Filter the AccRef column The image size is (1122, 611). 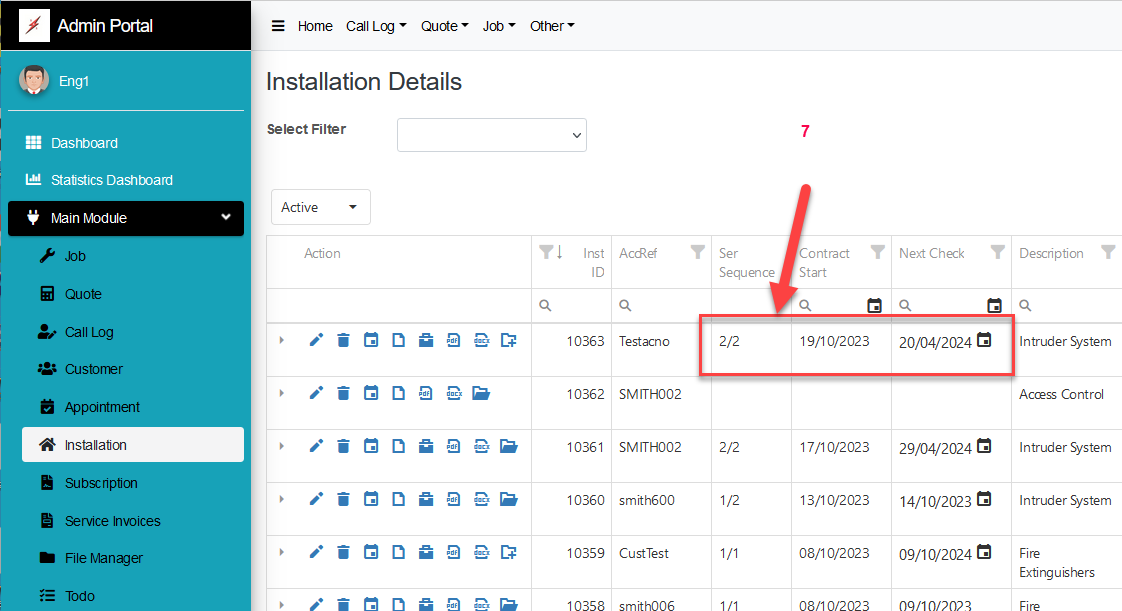pos(698,252)
